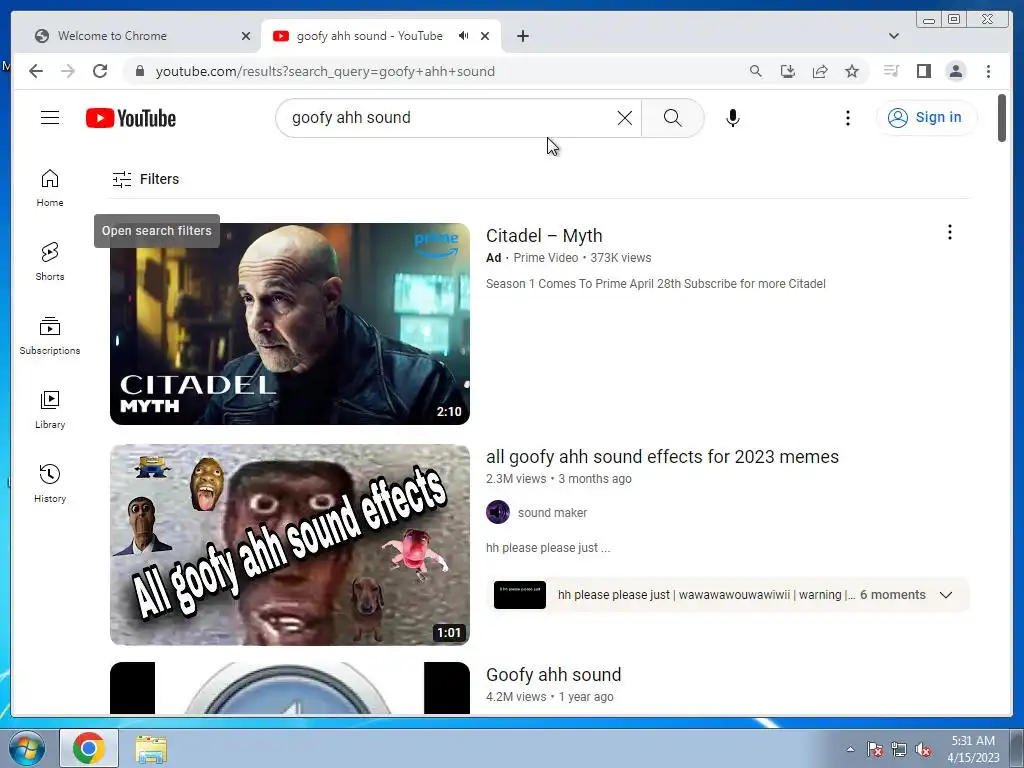Close the YouTube tab
1024x768 pixels.
[485, 36]
